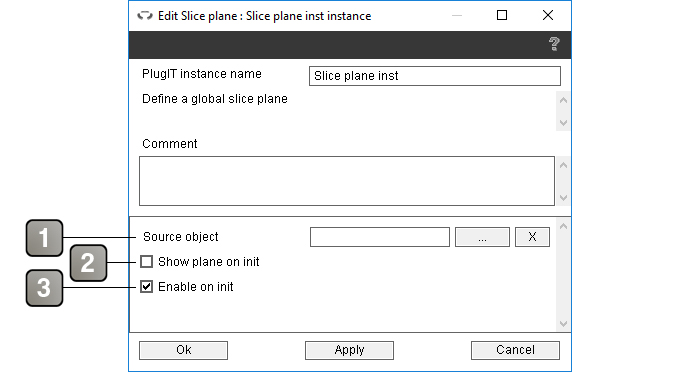Click the app icon in title bar
The height and width of the screenshot is (372, 700).
click(x=145, y=16)
